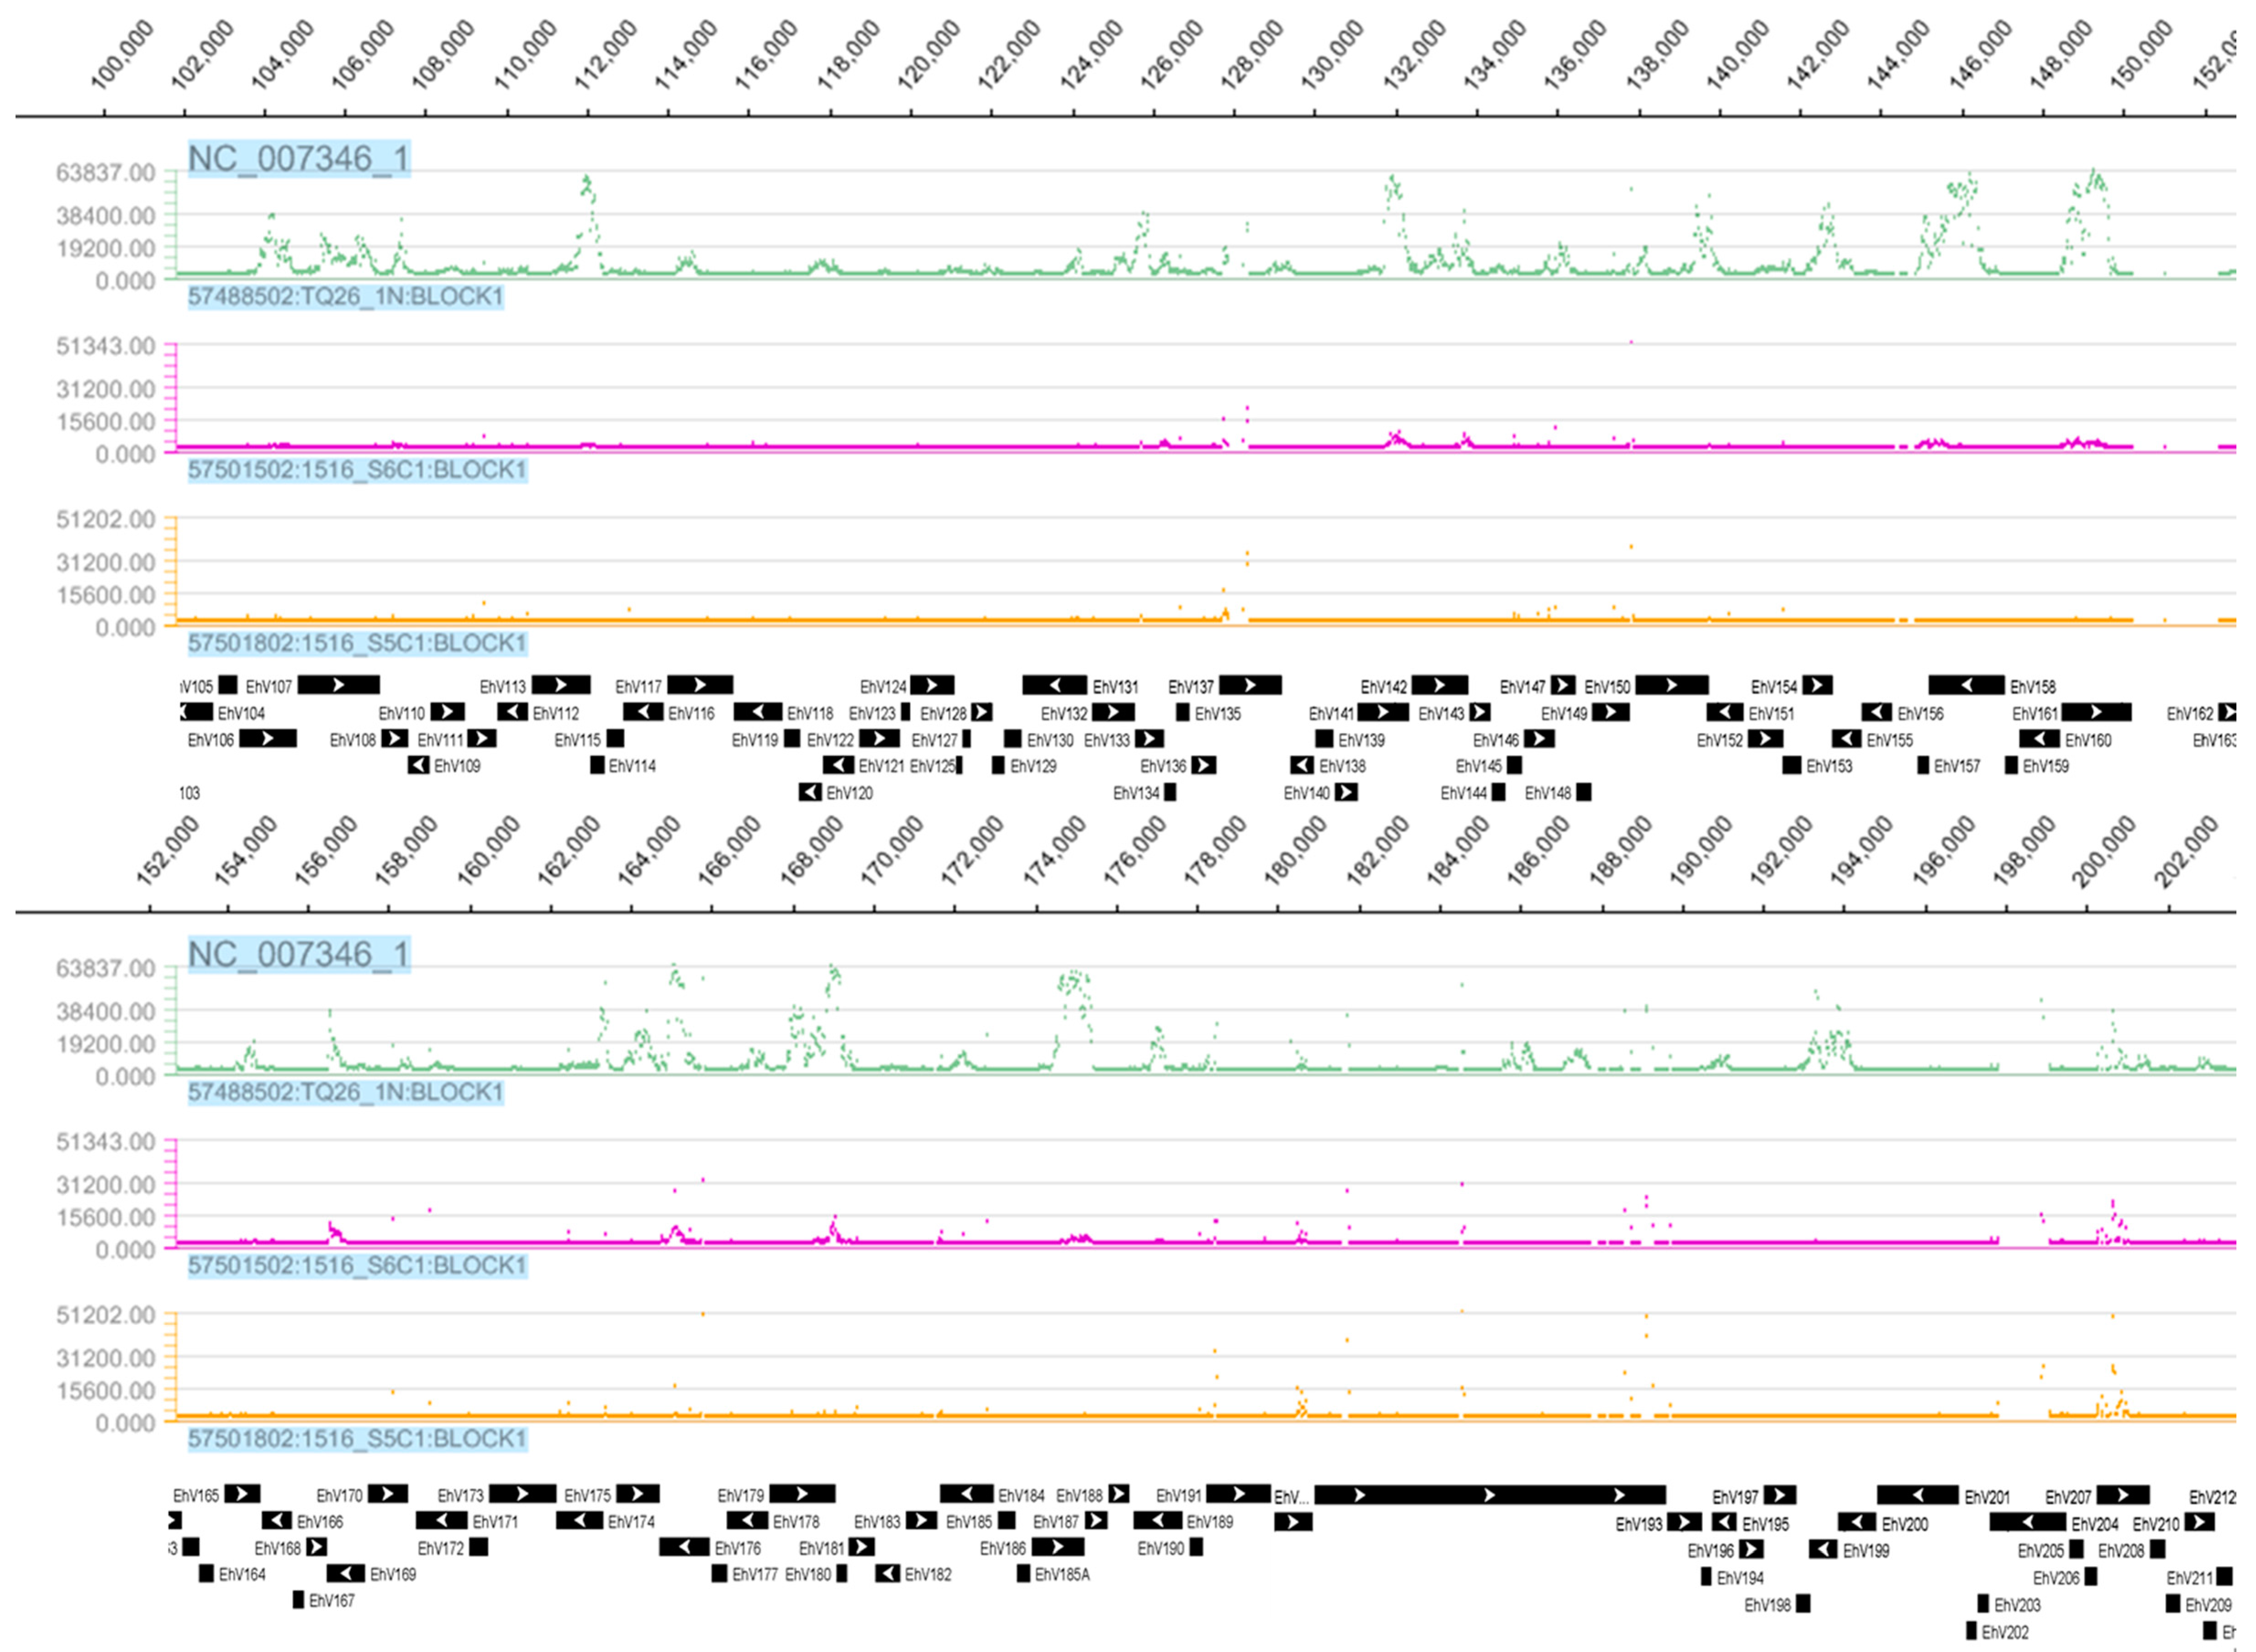Image resolution: width=2256 pixels, height=1652 pixels.
Task: Select the EhV104 gene label
Action: pos(242,714)
